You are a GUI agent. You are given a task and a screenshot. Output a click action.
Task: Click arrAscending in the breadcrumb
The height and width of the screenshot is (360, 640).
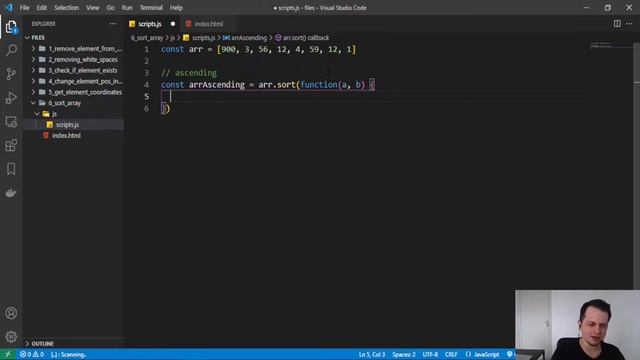[244, 38]
